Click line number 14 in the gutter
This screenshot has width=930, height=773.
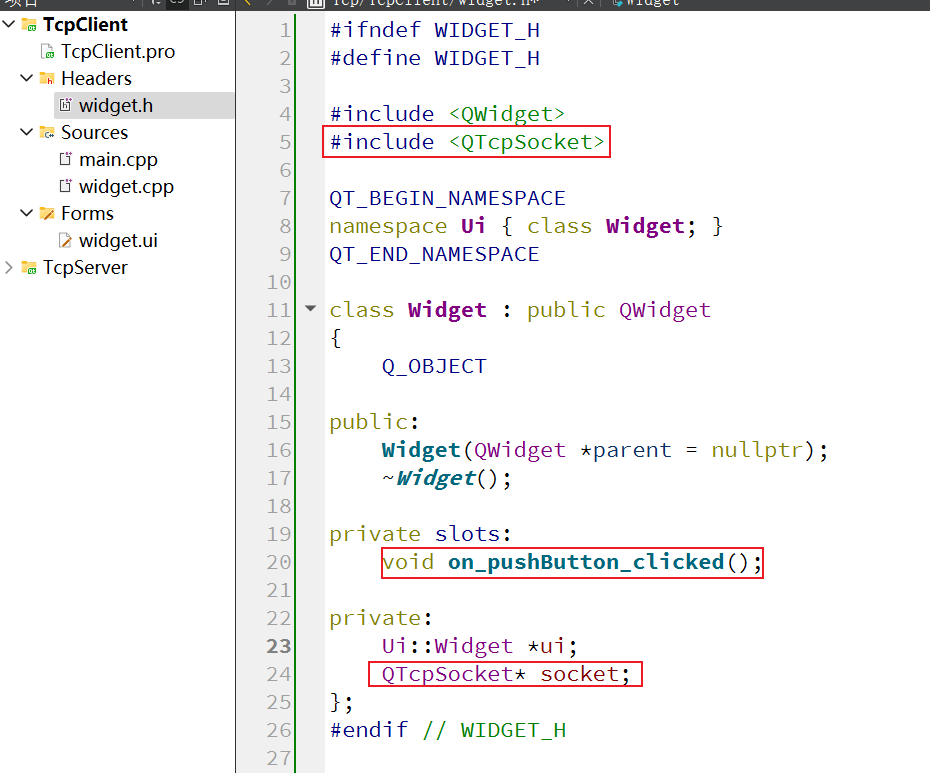279,394
